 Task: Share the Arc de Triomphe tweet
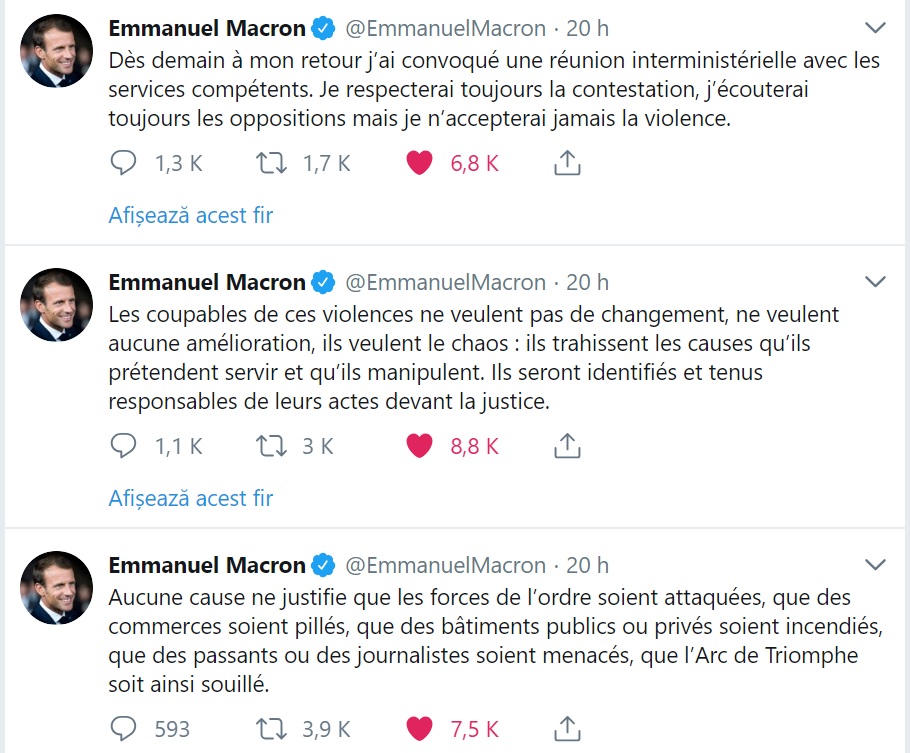coord(567,728)
